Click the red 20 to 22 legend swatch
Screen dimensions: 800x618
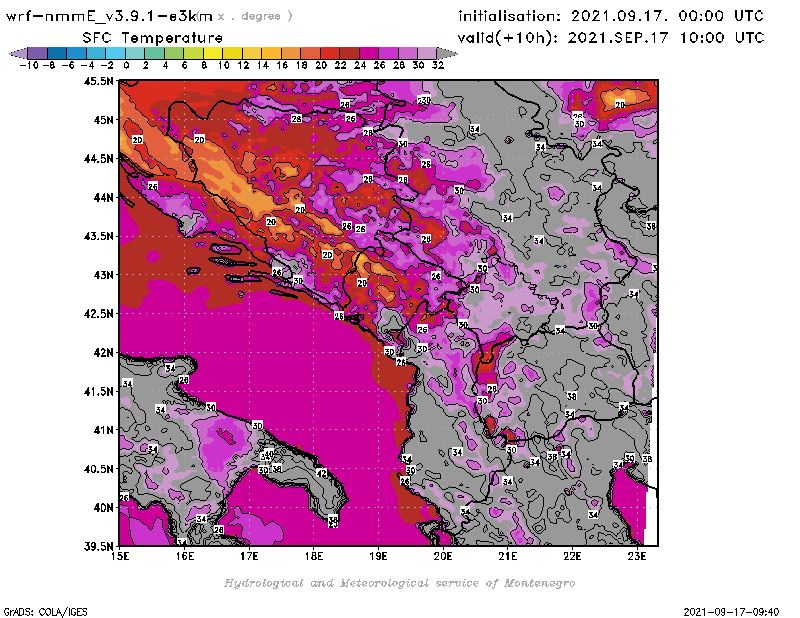tap(330, 54)
